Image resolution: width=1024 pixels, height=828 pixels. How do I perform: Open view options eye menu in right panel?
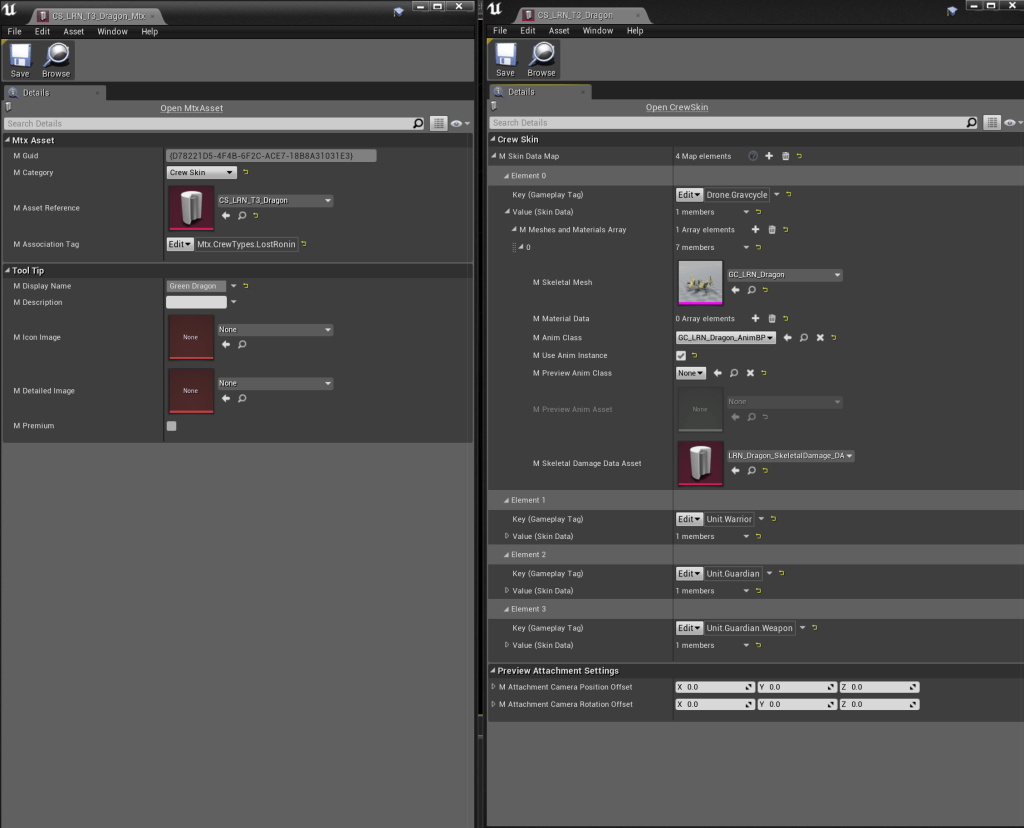click(1012, 123)
